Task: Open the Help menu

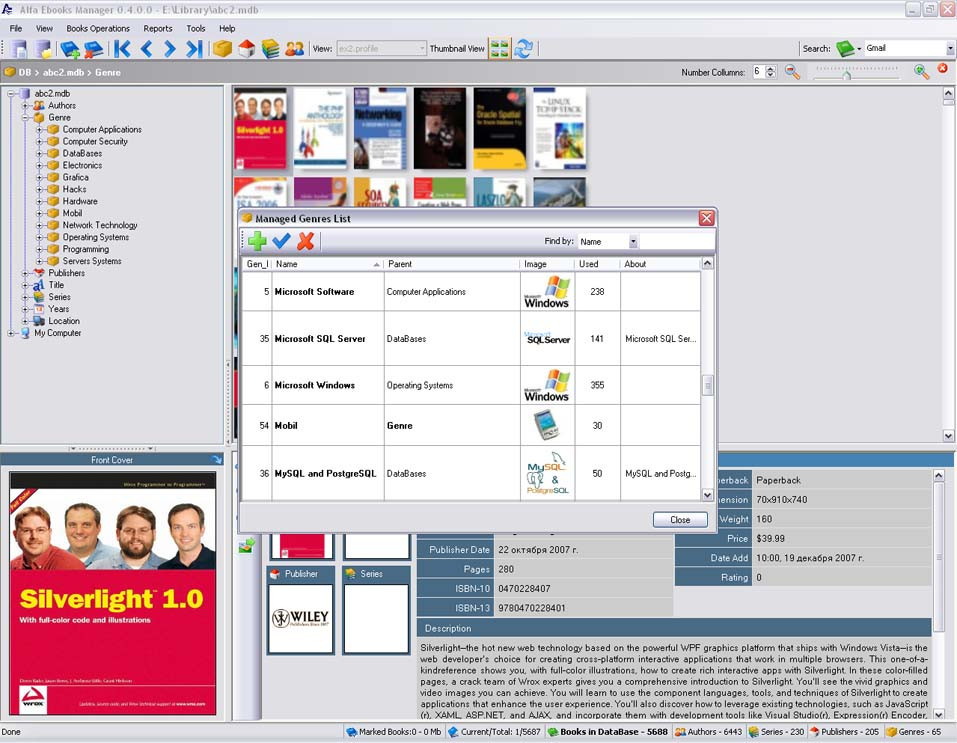Action: tap(227, 28)
